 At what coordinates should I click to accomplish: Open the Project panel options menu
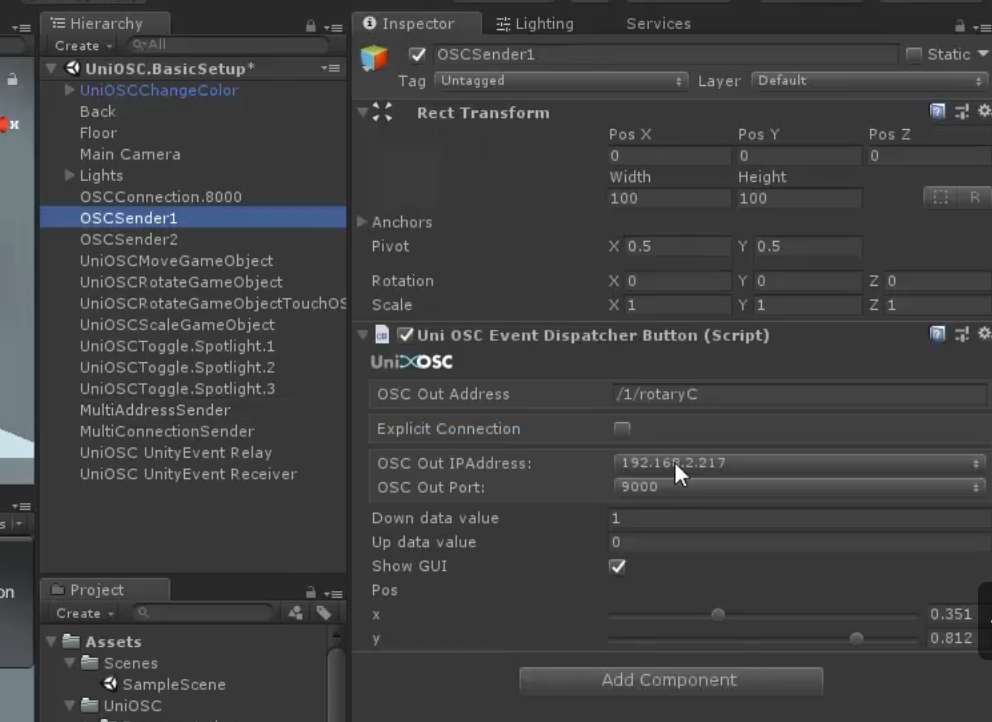coord(333,594)
